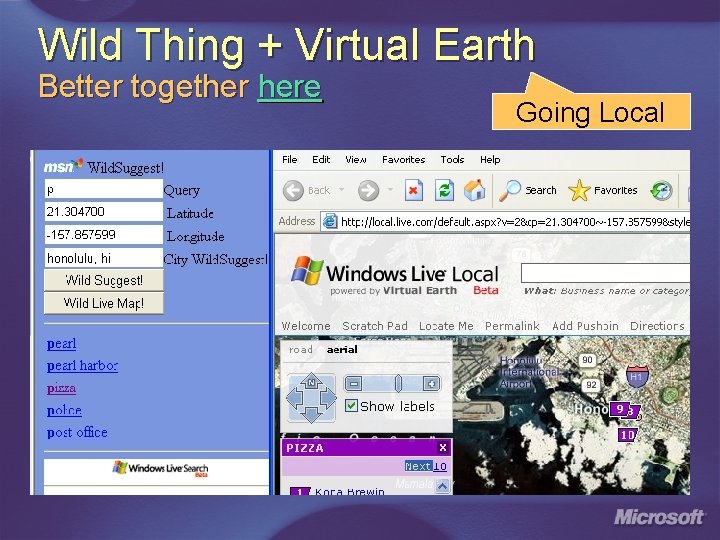Click the What business search box
The width and height of the screenshot is (720, 540).
coord(606,273)
